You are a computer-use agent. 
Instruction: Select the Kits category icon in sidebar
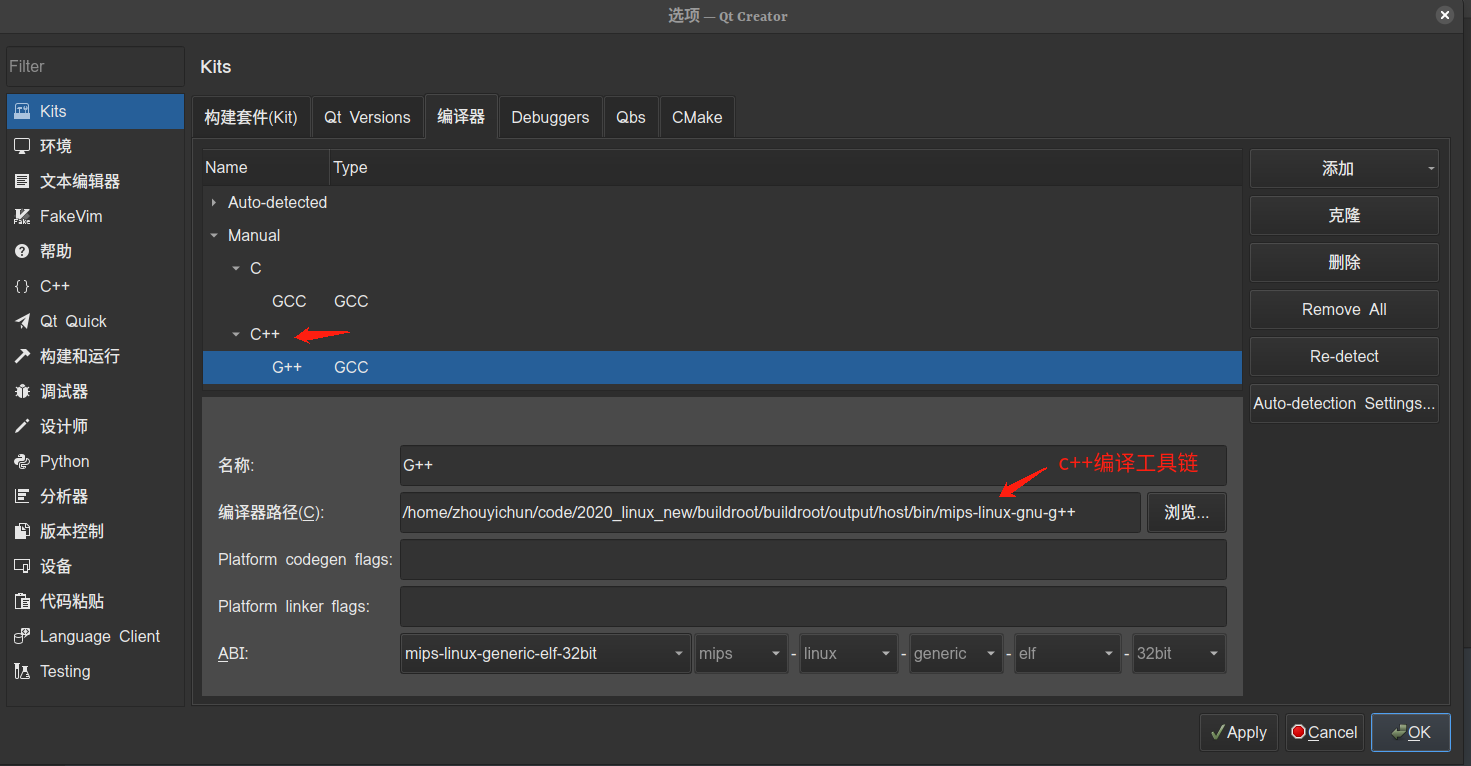(22, 111)
